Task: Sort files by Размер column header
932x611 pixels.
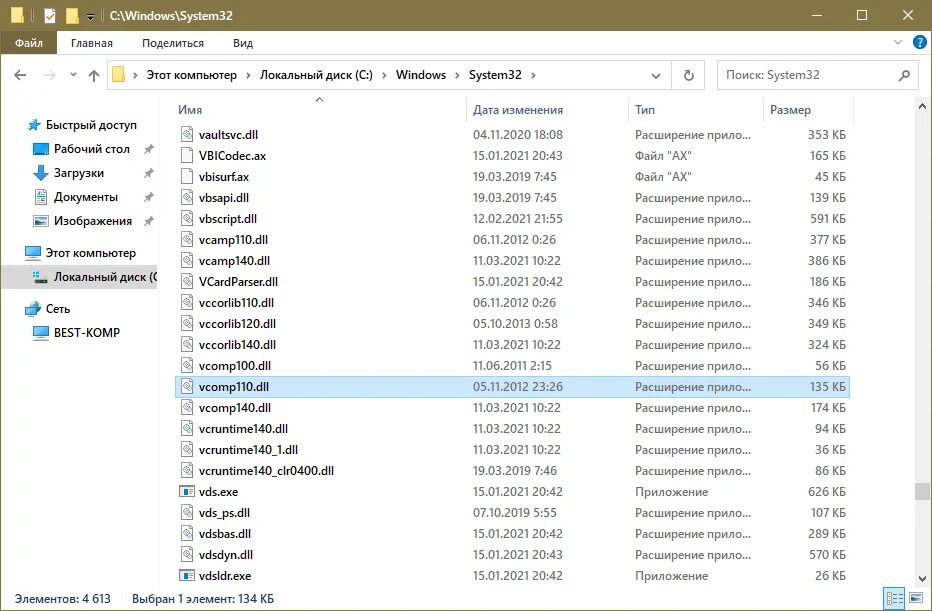Action: point(807,109)
